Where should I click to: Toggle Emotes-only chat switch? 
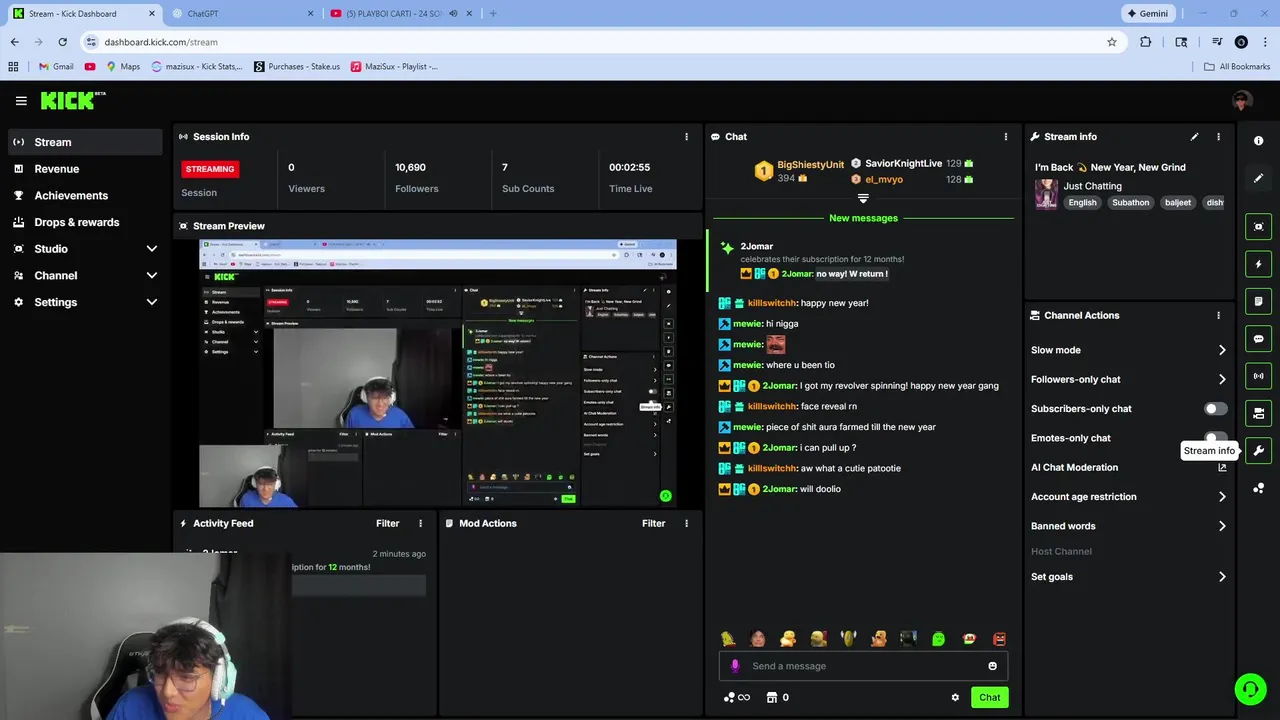[x=1215, y=437]
